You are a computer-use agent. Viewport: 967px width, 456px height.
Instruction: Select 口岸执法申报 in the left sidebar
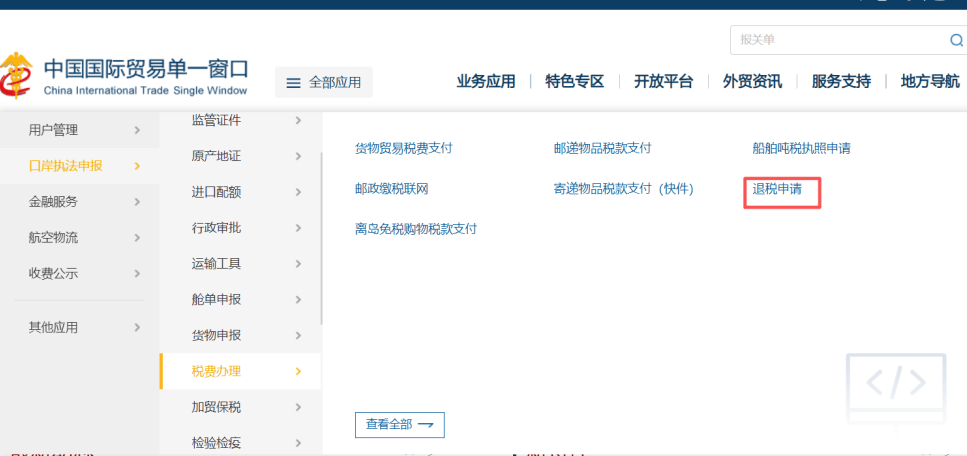tap(80, 166)
